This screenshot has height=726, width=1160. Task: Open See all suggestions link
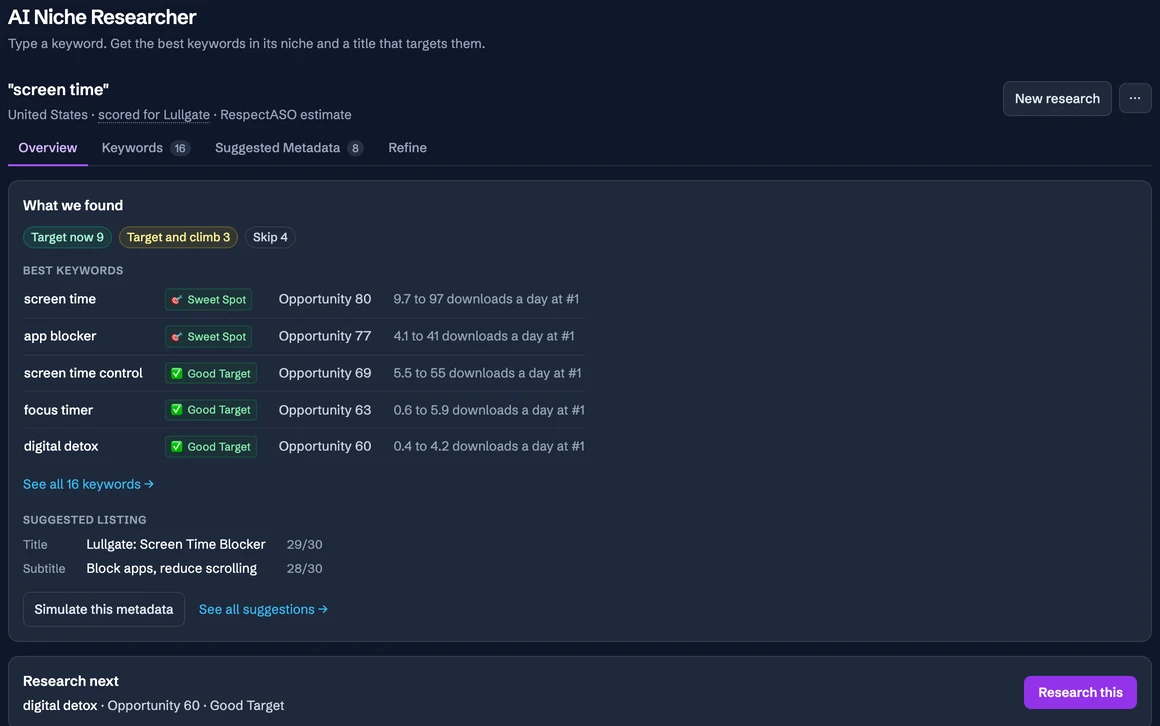click(x=263, y=610)
